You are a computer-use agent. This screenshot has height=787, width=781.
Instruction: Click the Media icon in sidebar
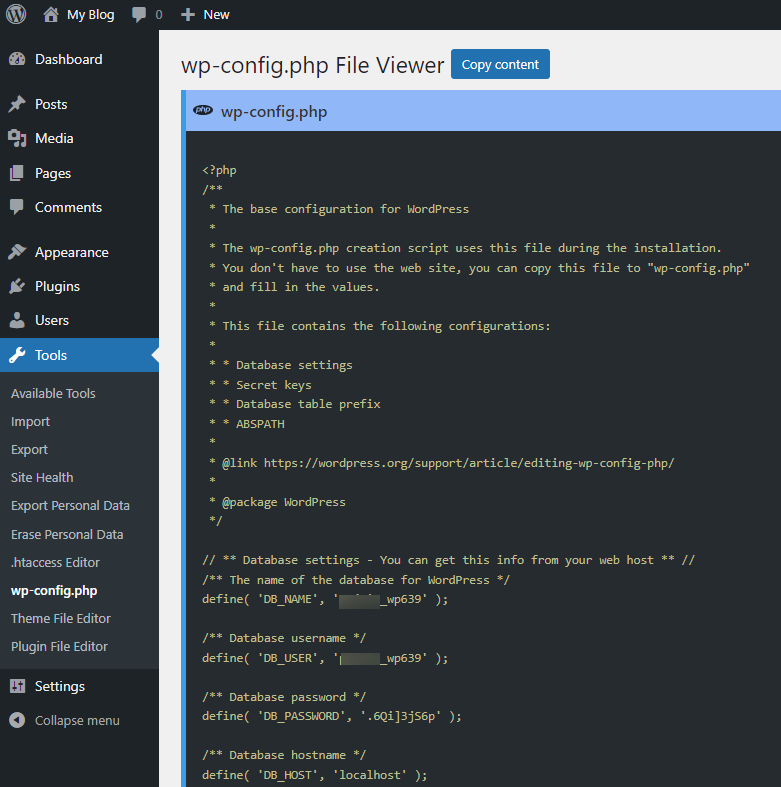point(17,138)
